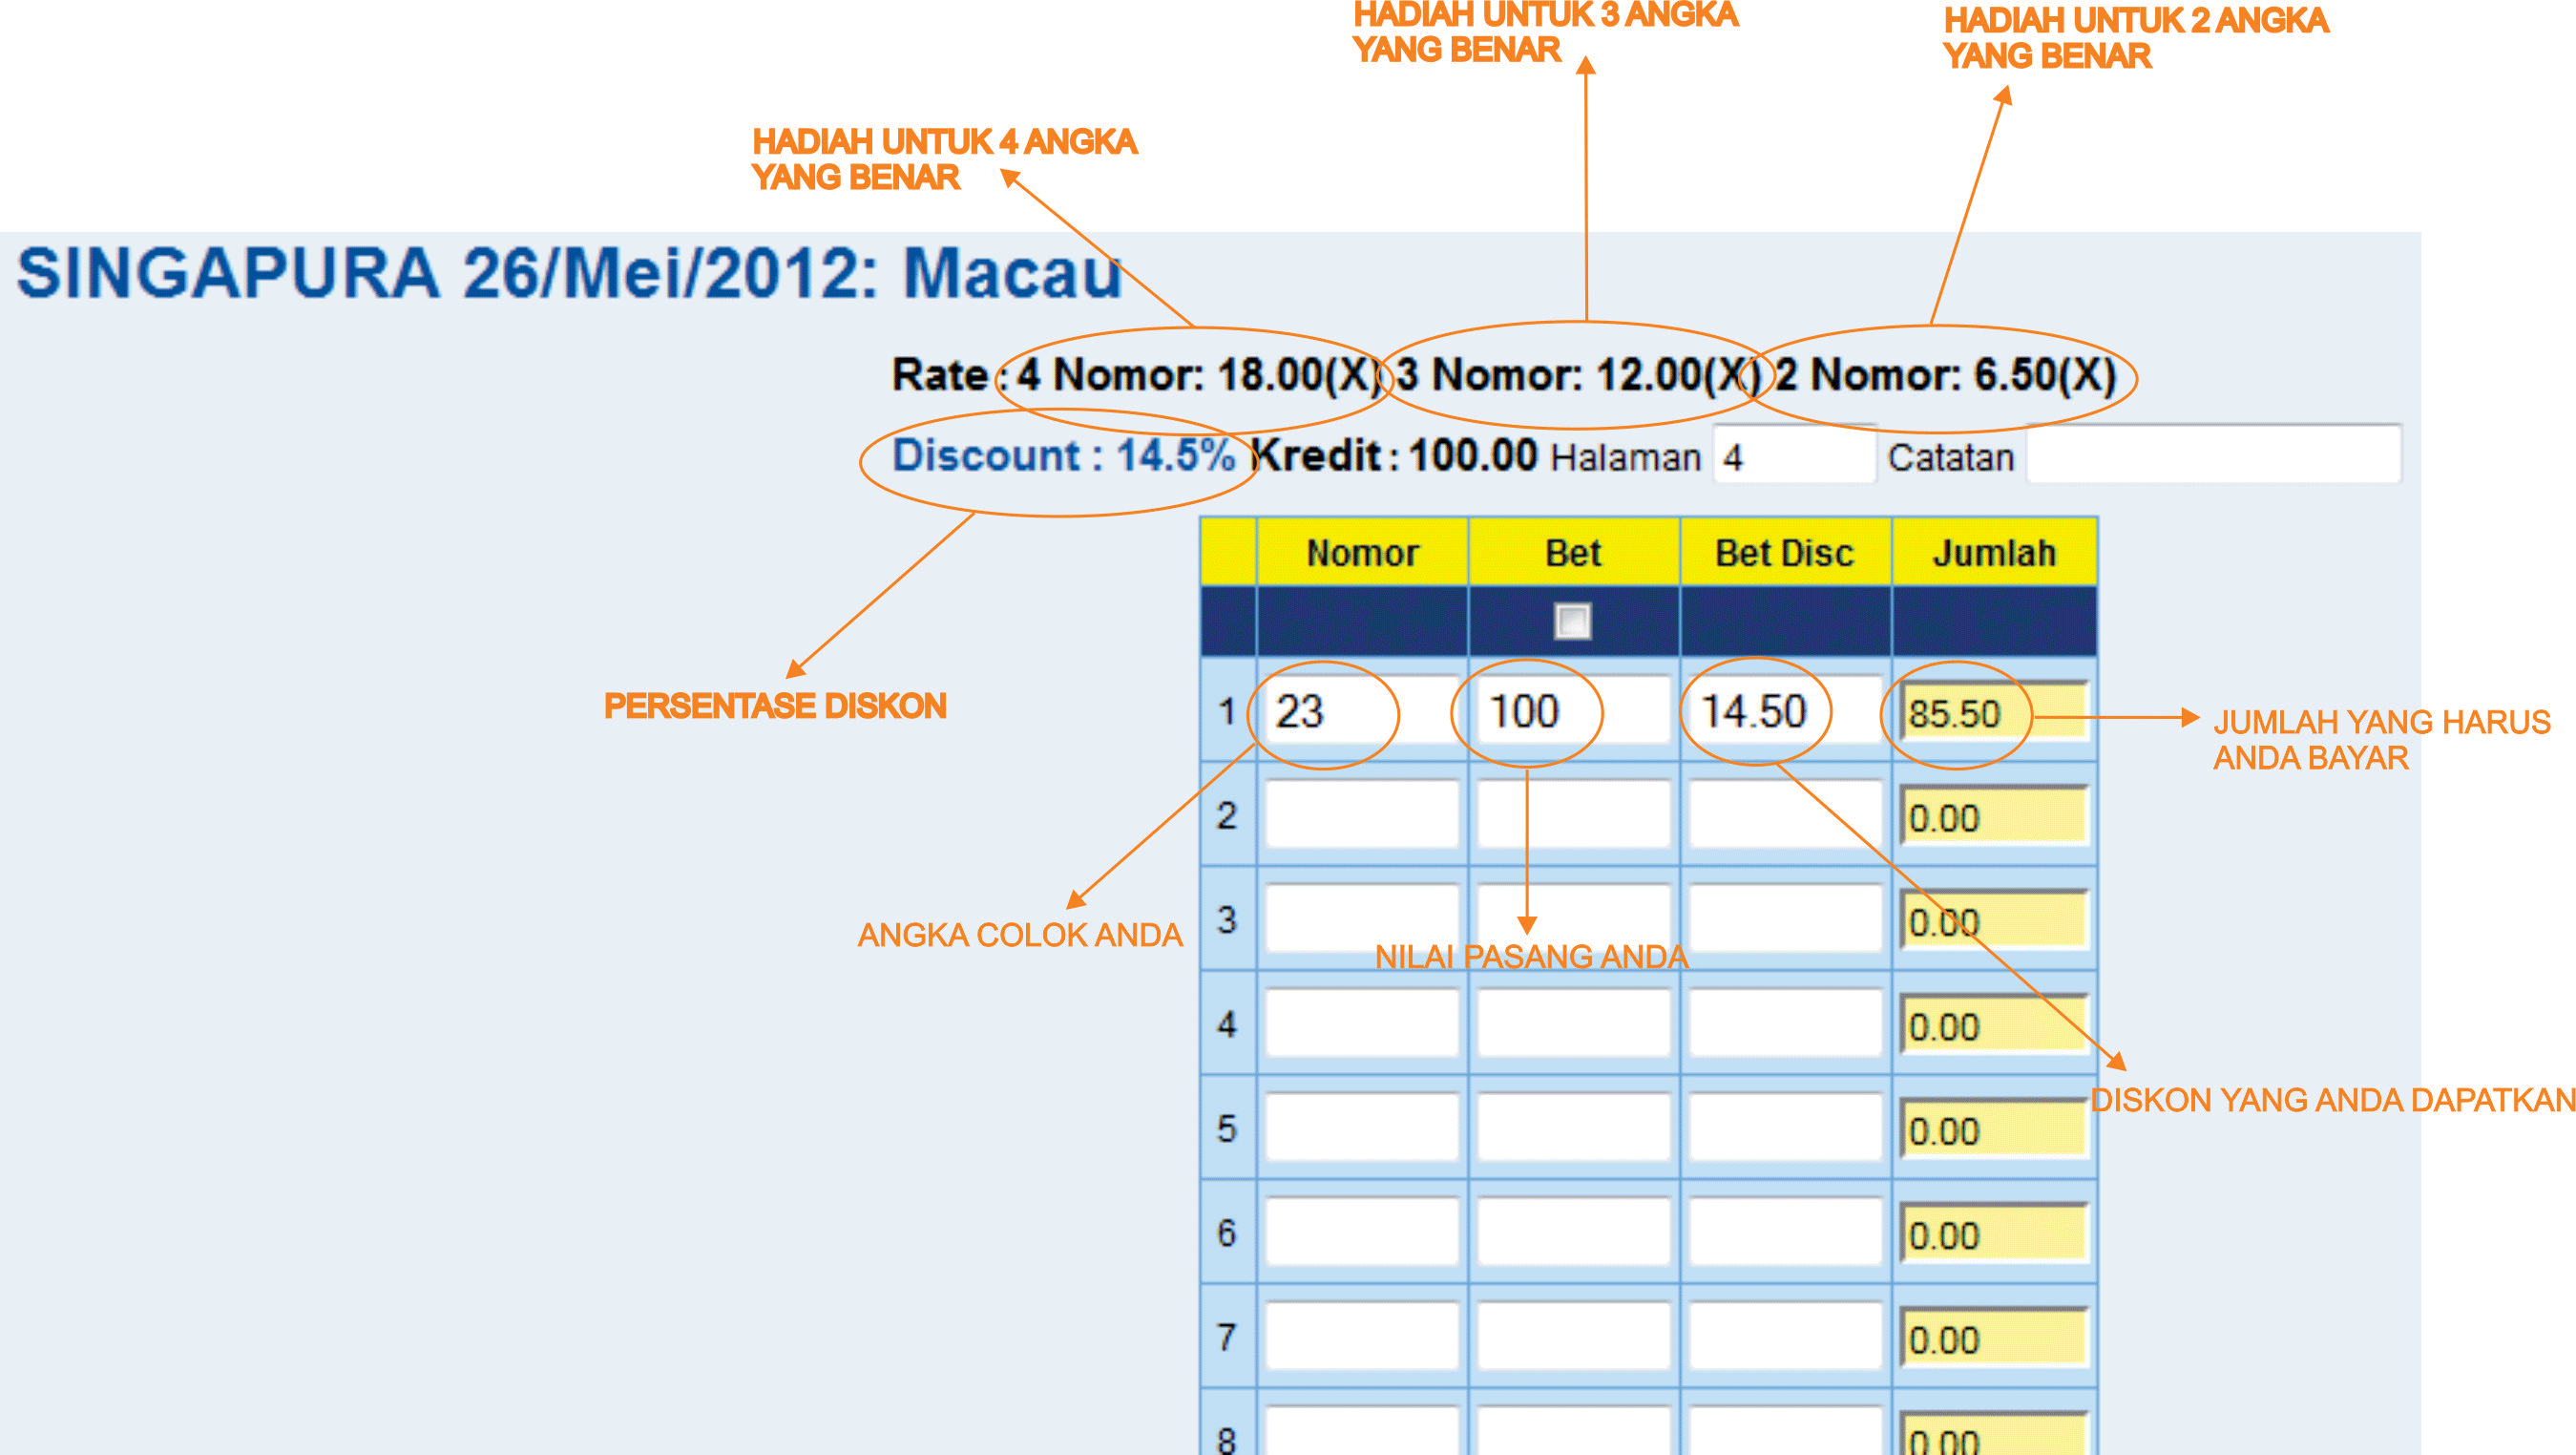
Task: Click the Bet Disc field in row 5
Action: click(x=1786, y=1128)
